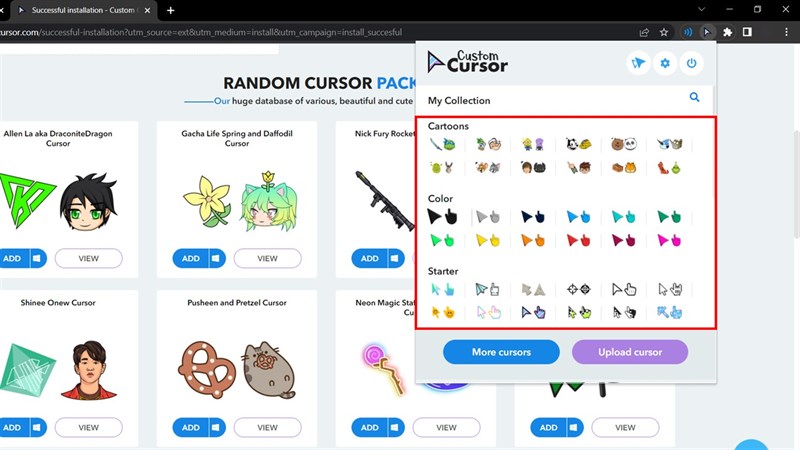
Task: Share this page from address bar
Action: pyautogui.click(x=644, y=32)
